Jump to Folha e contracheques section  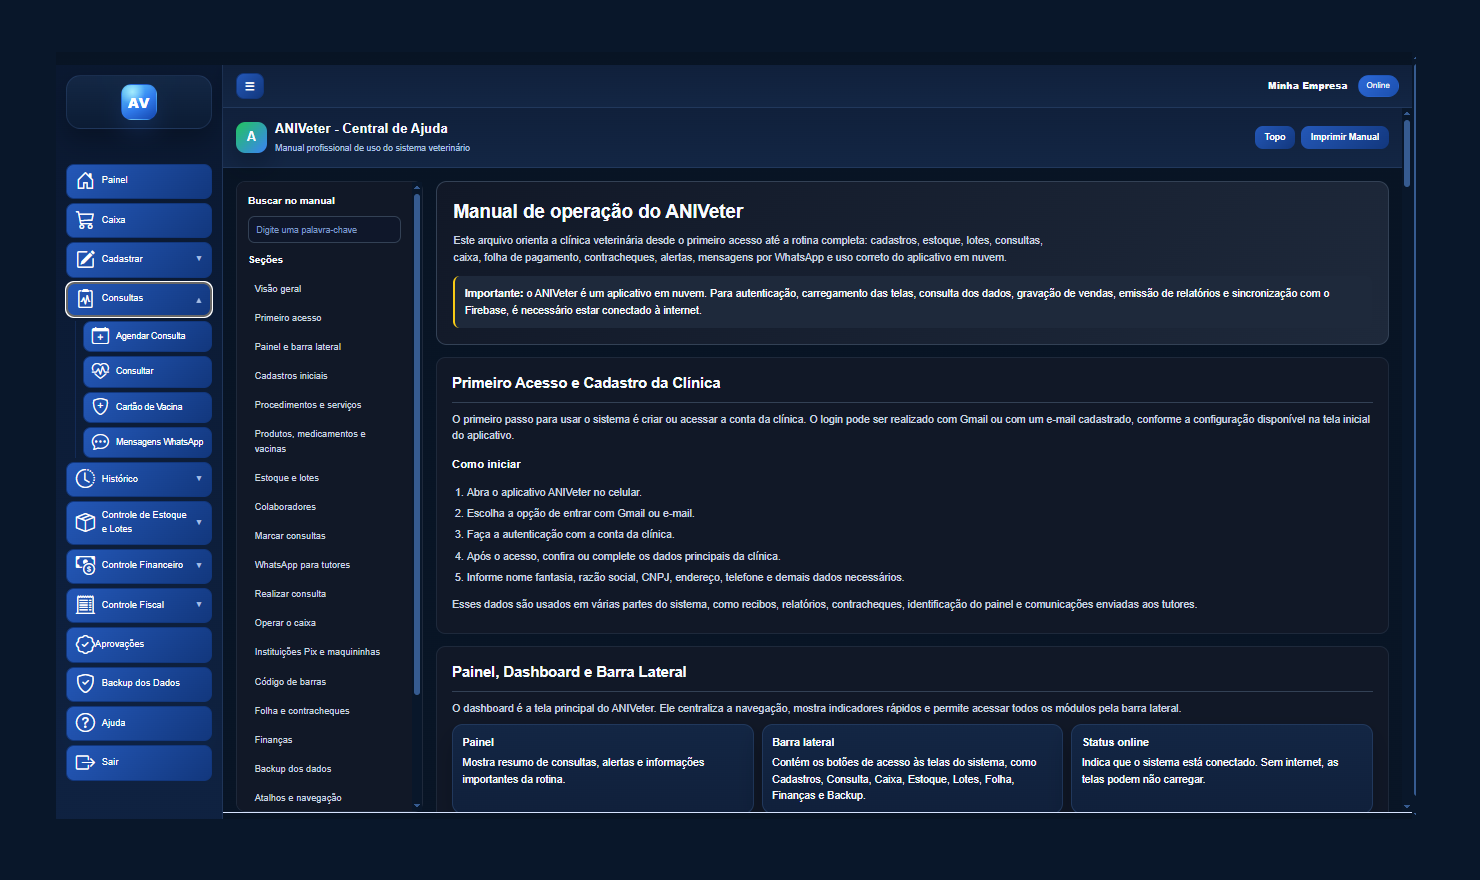pyautogui.click(x=302, y=711)
